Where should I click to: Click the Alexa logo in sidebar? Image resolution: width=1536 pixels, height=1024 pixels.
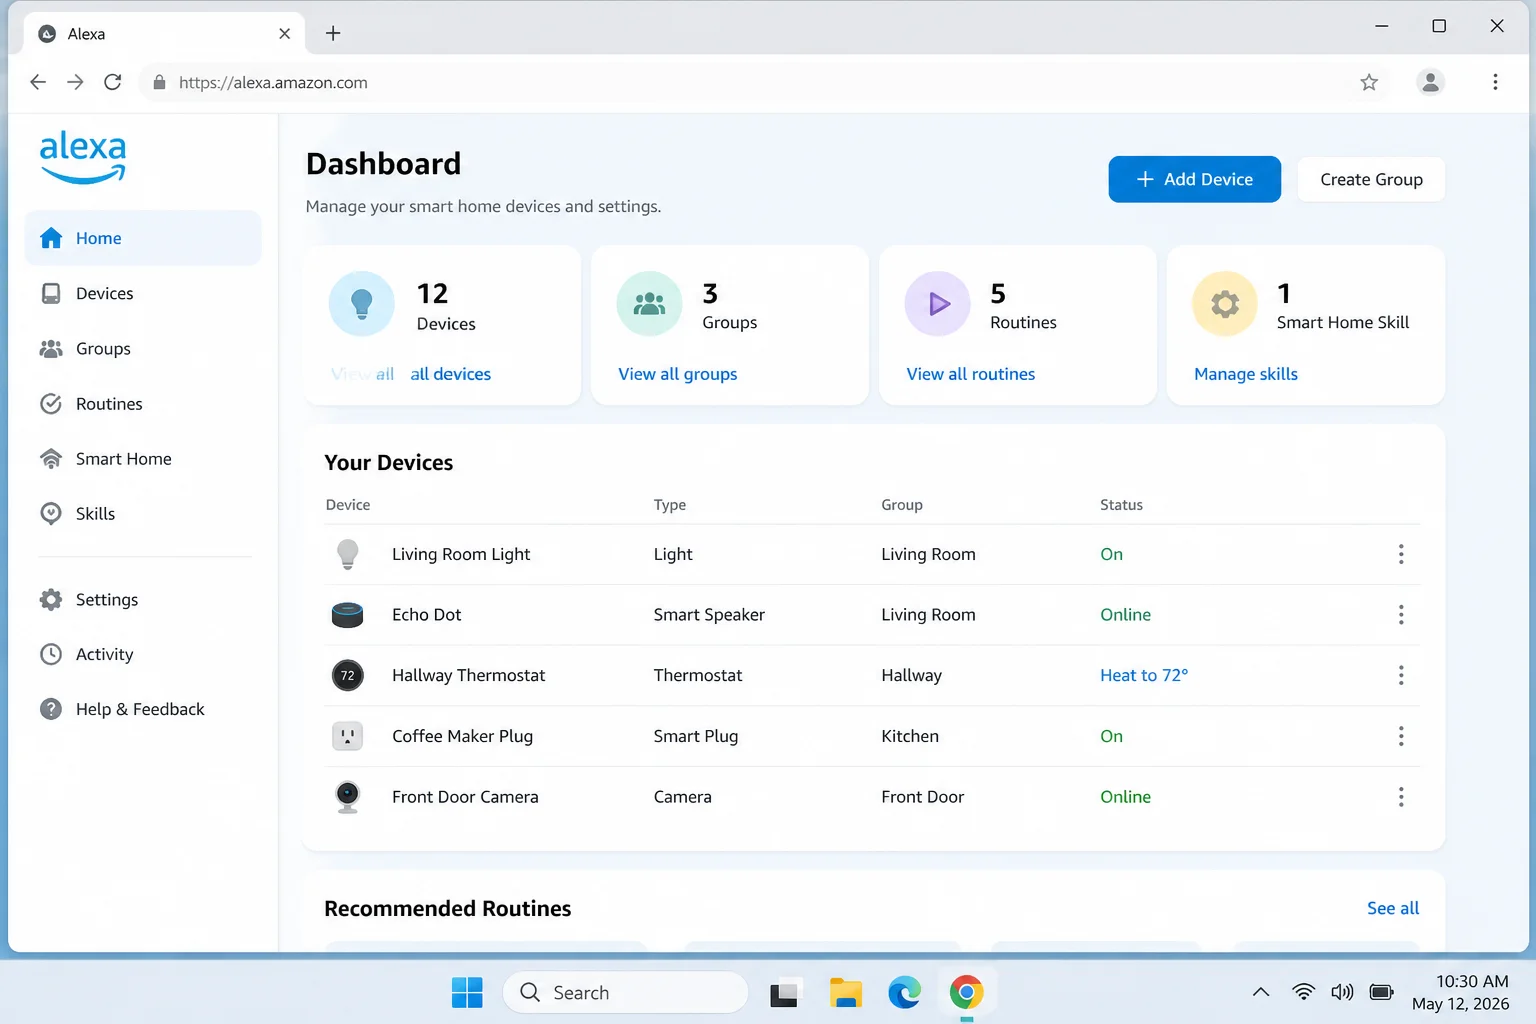pyautogui.click(x=83, y=157)
